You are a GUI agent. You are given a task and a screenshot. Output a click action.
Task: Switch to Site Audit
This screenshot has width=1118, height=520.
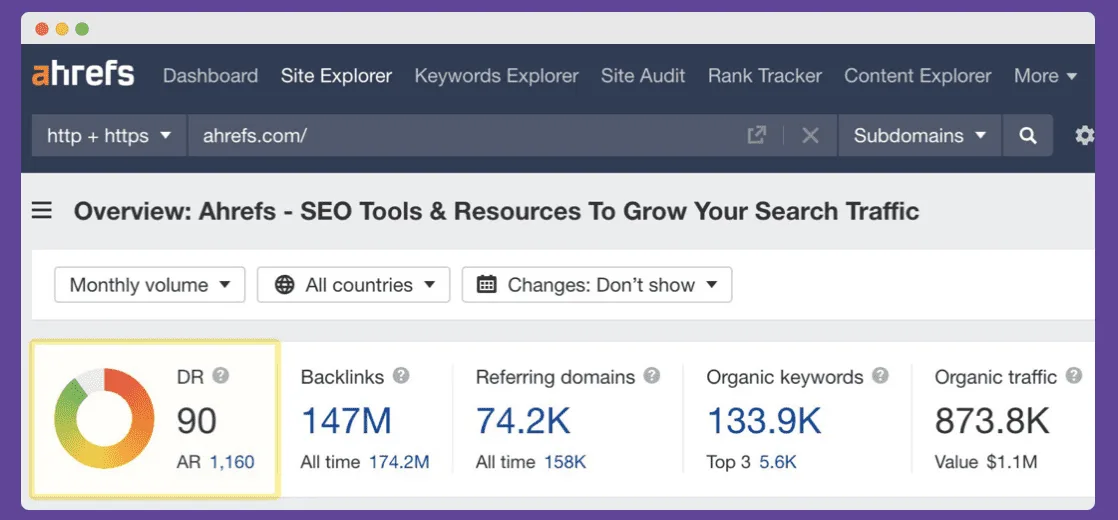pos(642,76)
